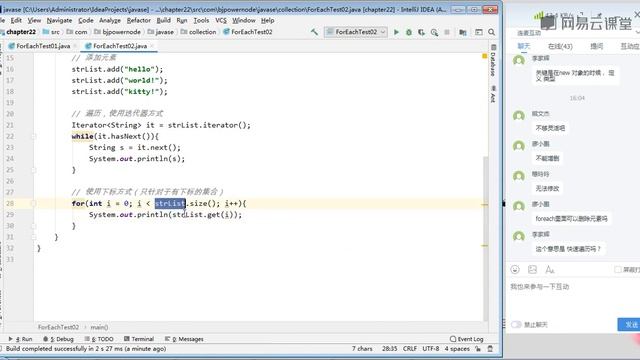The width and height of the screenshot is (640, 360).
Task: Open Event Log tool window
Action: [x=467, y=339]
